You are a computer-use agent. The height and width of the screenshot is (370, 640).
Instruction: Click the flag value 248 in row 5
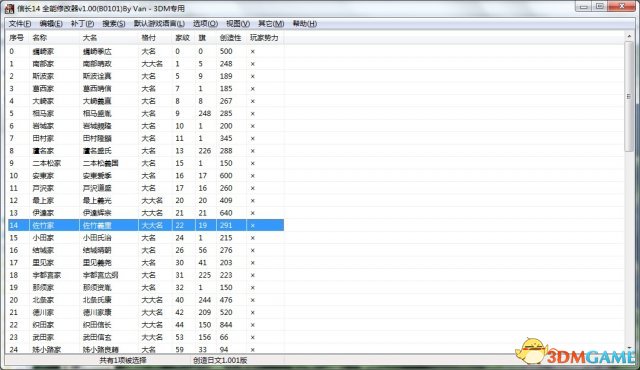[x=205, y=113]
